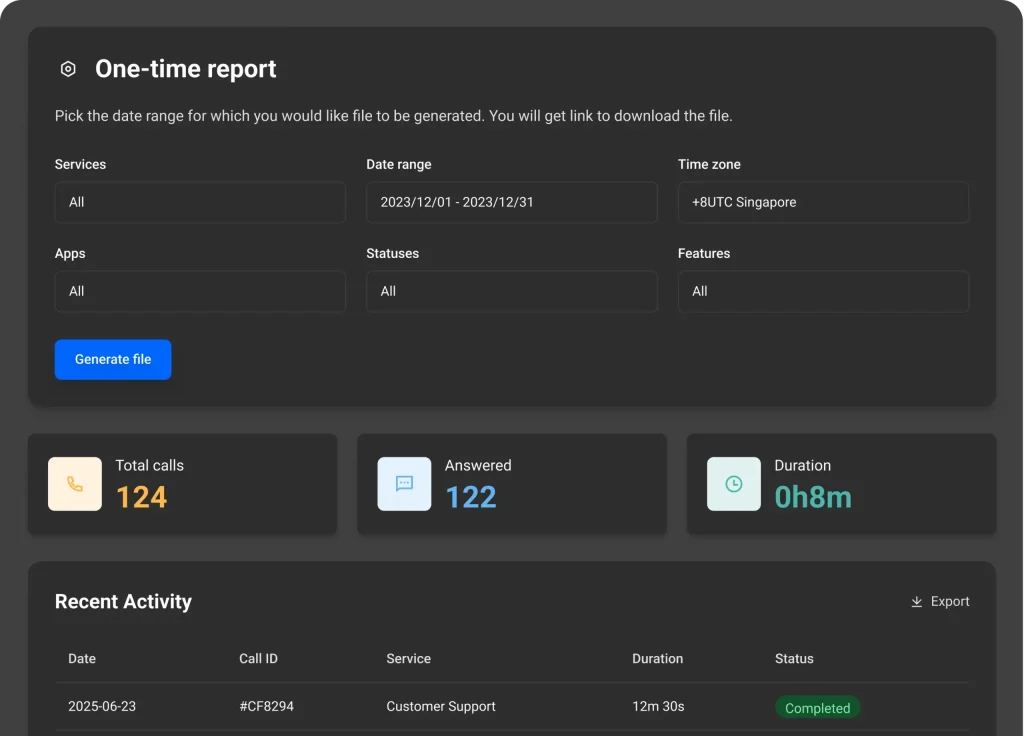Click the Export download arrow icon

(x=917, y=602)
